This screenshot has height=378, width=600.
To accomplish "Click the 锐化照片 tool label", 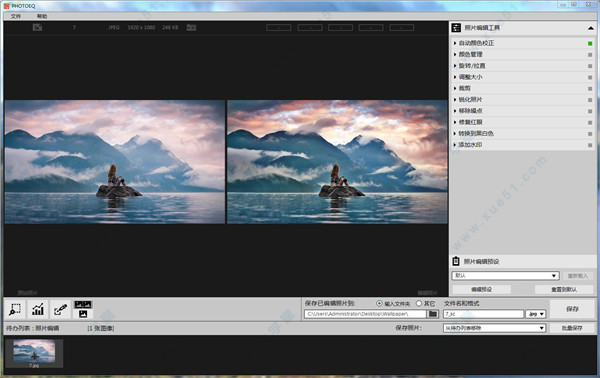I will pyautogui.click(x=470, y=99).
